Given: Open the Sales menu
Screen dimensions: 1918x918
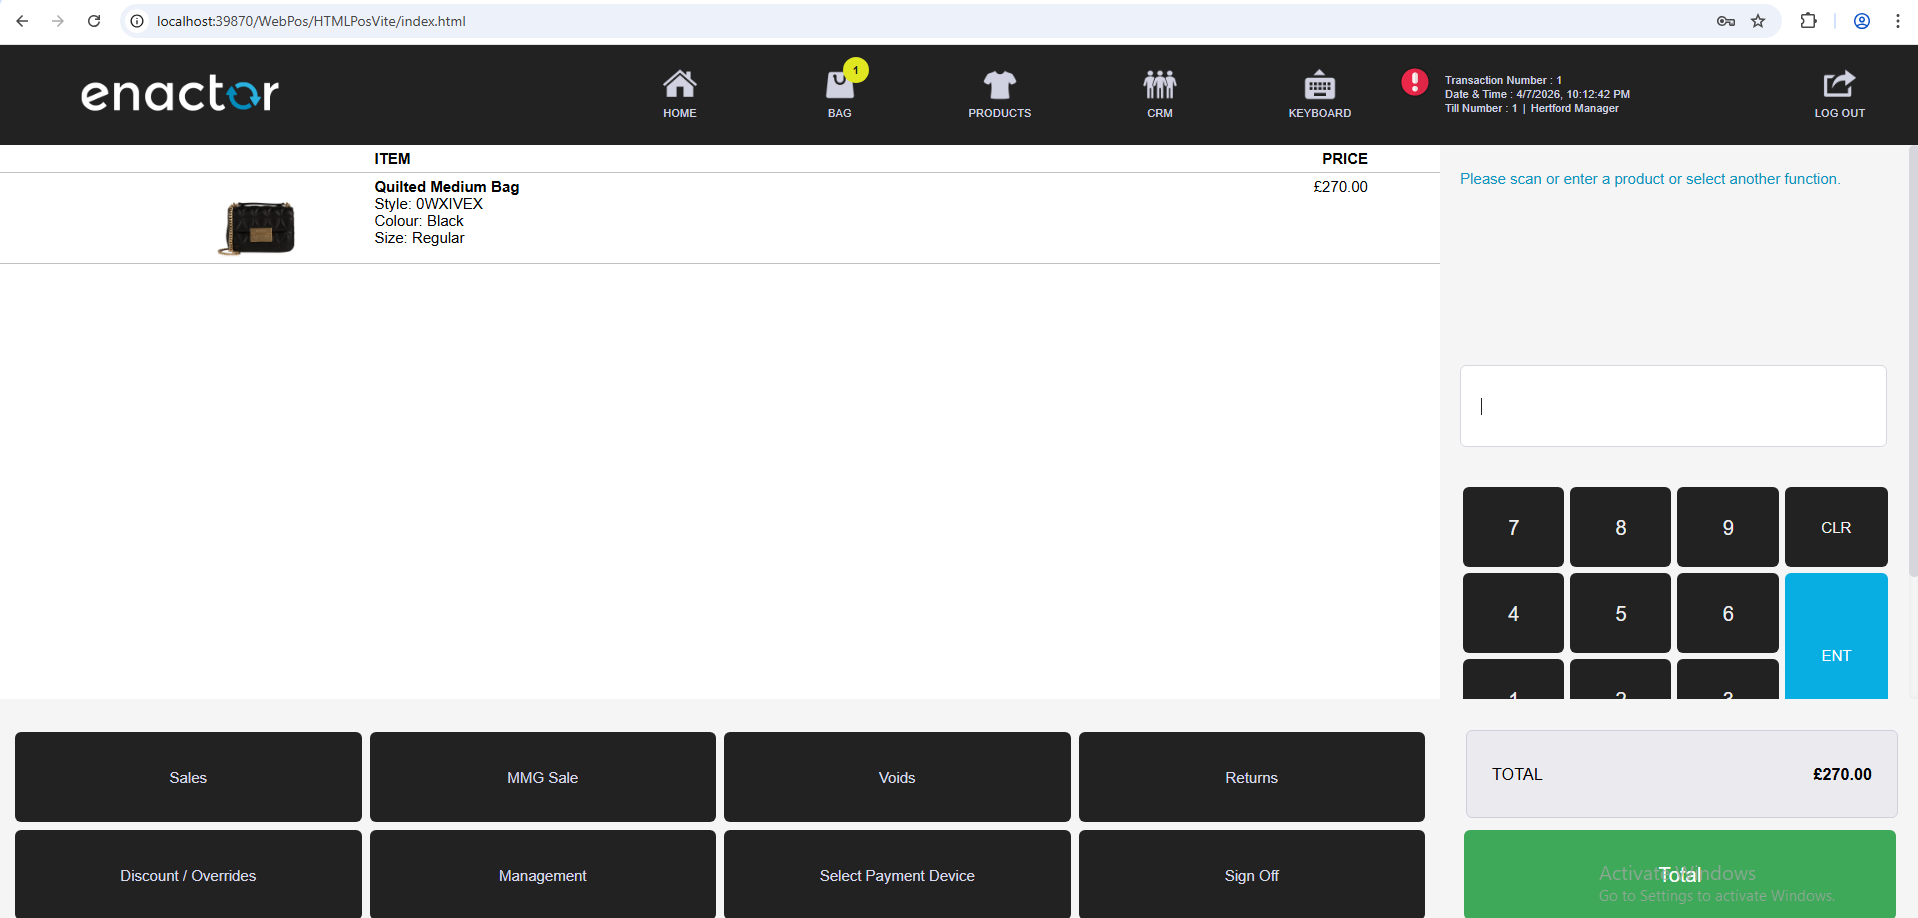Looking at the screenshot, I should (x=188, y=777).
